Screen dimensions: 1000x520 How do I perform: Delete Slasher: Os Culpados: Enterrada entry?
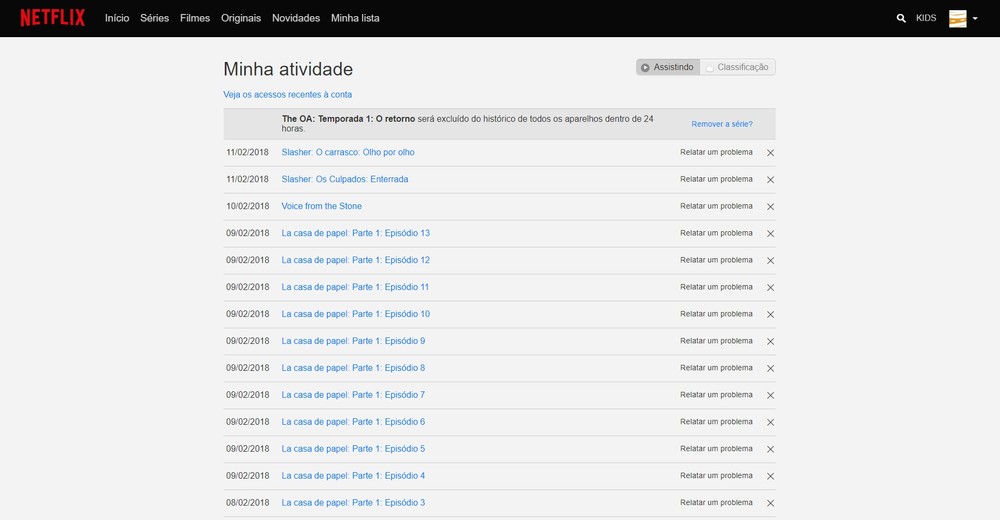pos(770,180)
